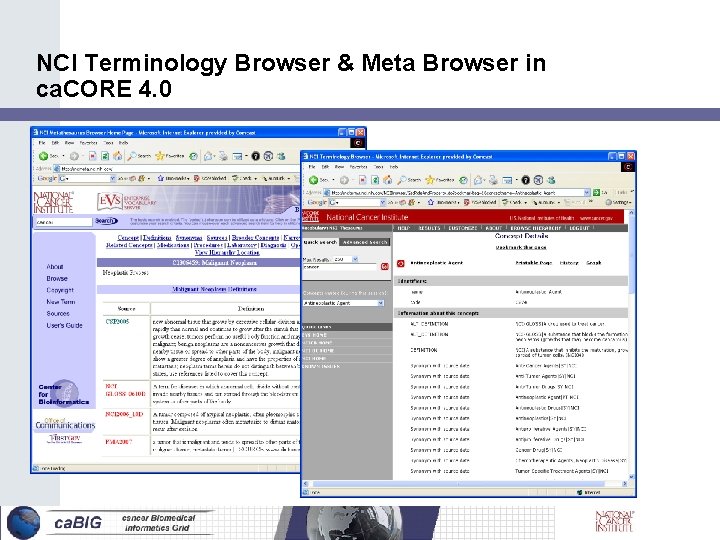The height and width of the screenshot is (540, 720).
Task: Click Printable Page link in Concept Details
Action: tap(534, 263)
